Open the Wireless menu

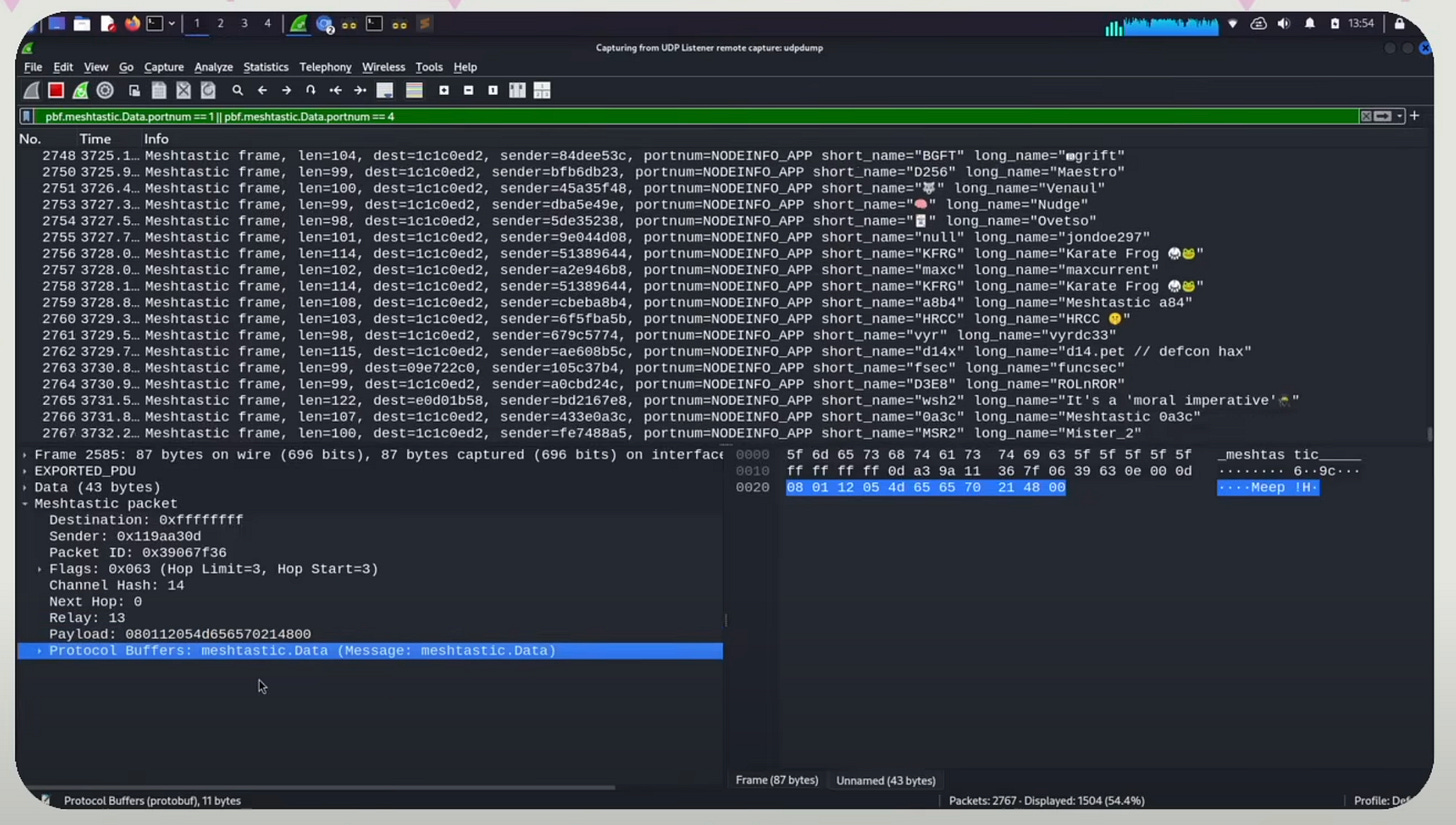[x=384, y=67]
